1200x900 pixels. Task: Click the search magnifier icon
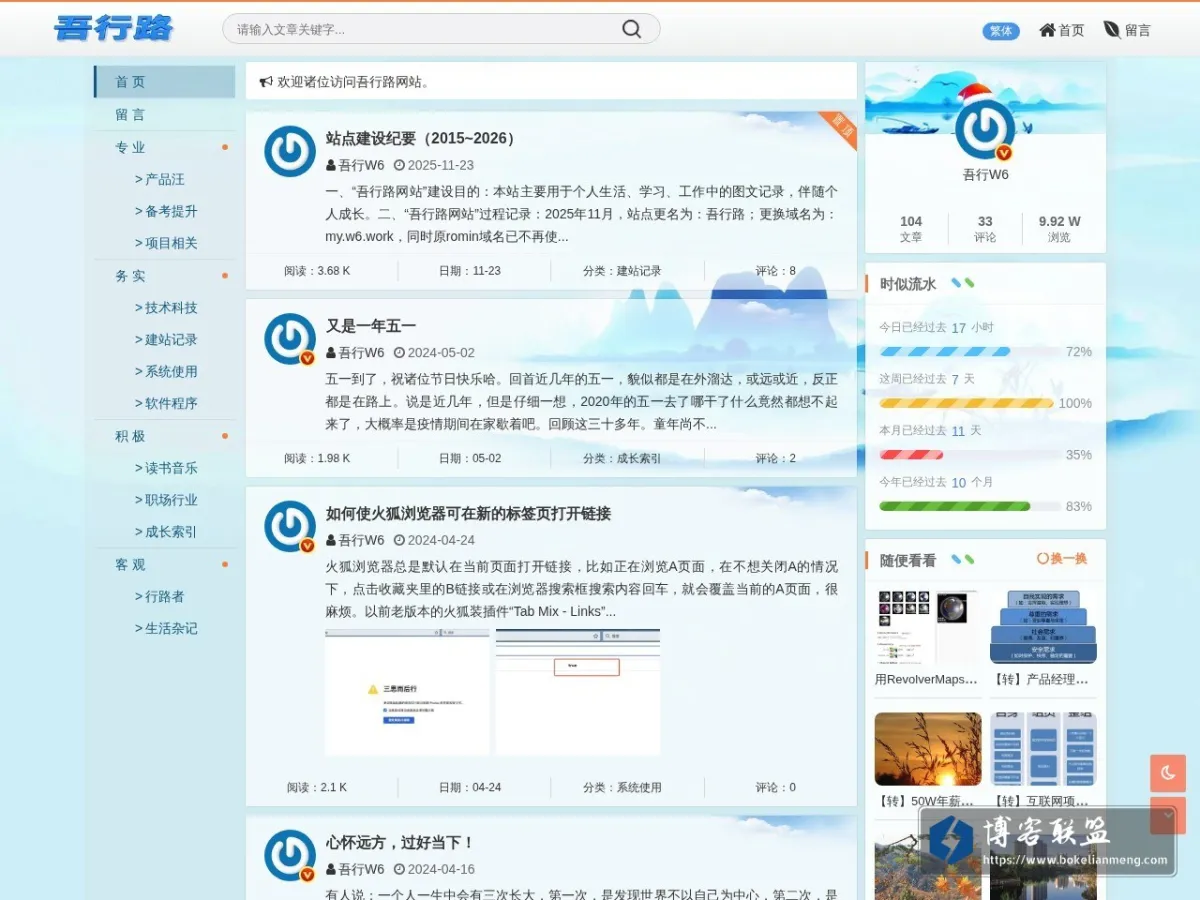[x=631, y=29]
